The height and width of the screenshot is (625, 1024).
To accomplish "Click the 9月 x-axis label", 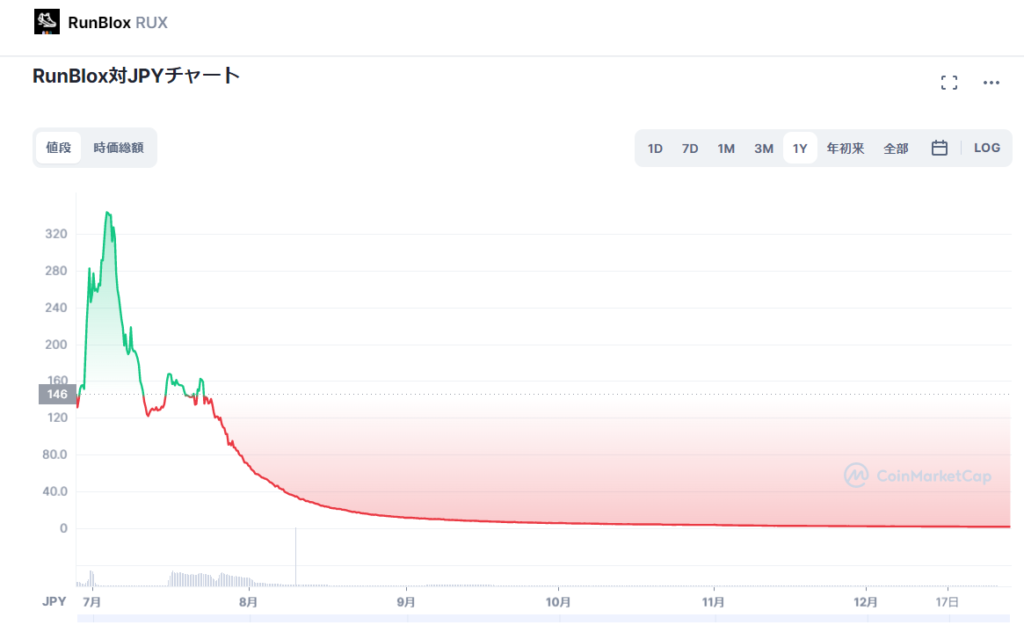I will click(x=406, y=601).
